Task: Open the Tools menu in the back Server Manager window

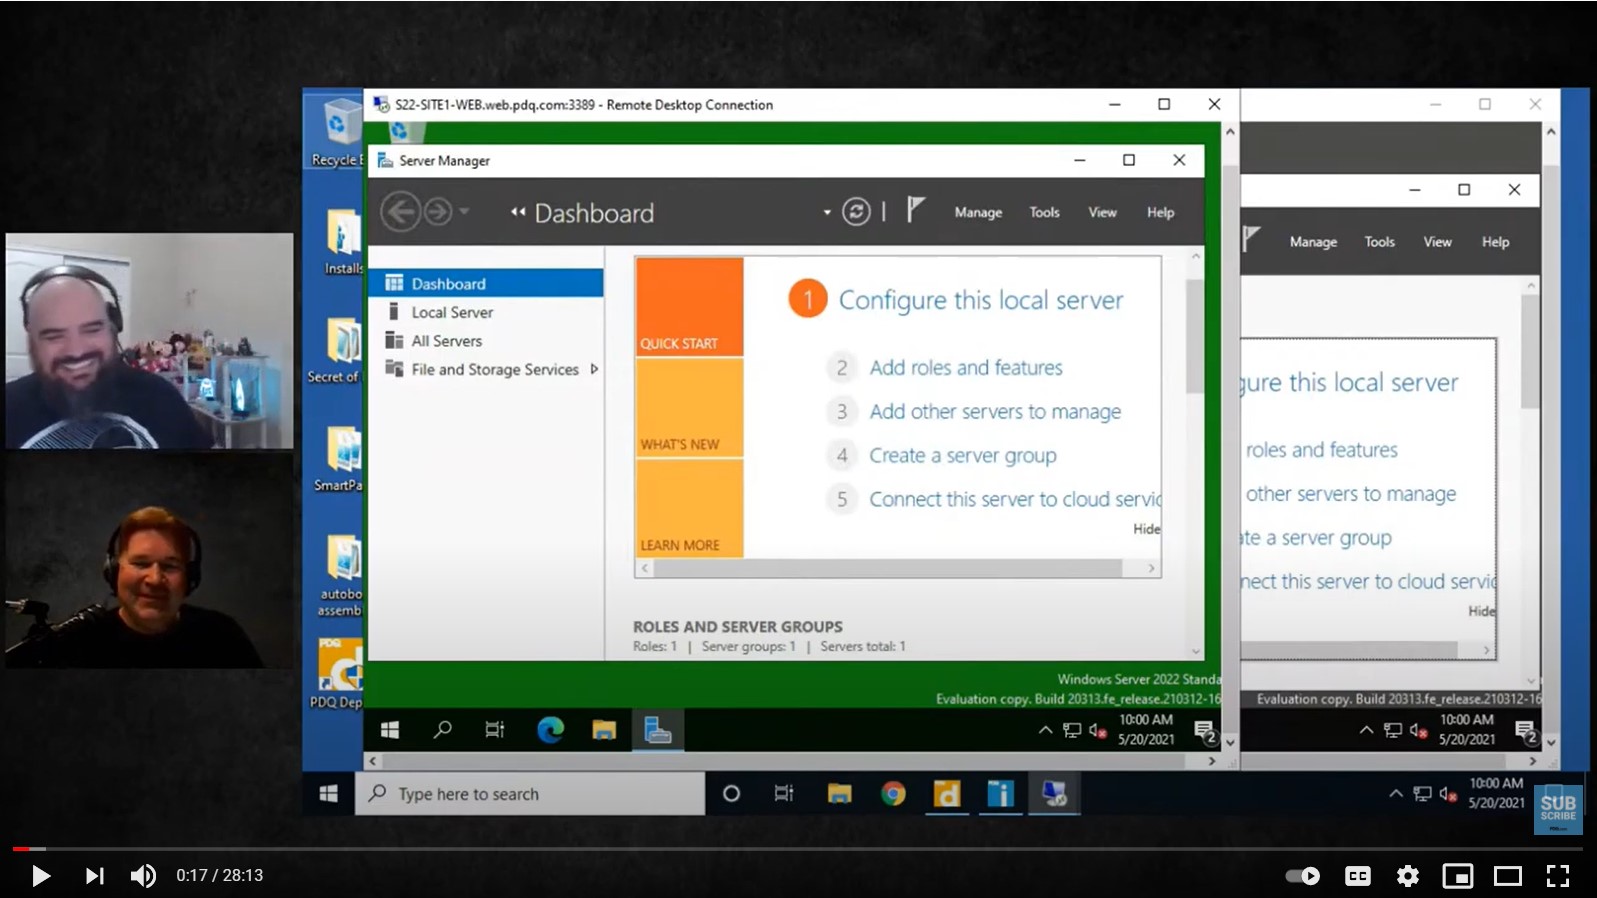Action: coord(1379,242)
